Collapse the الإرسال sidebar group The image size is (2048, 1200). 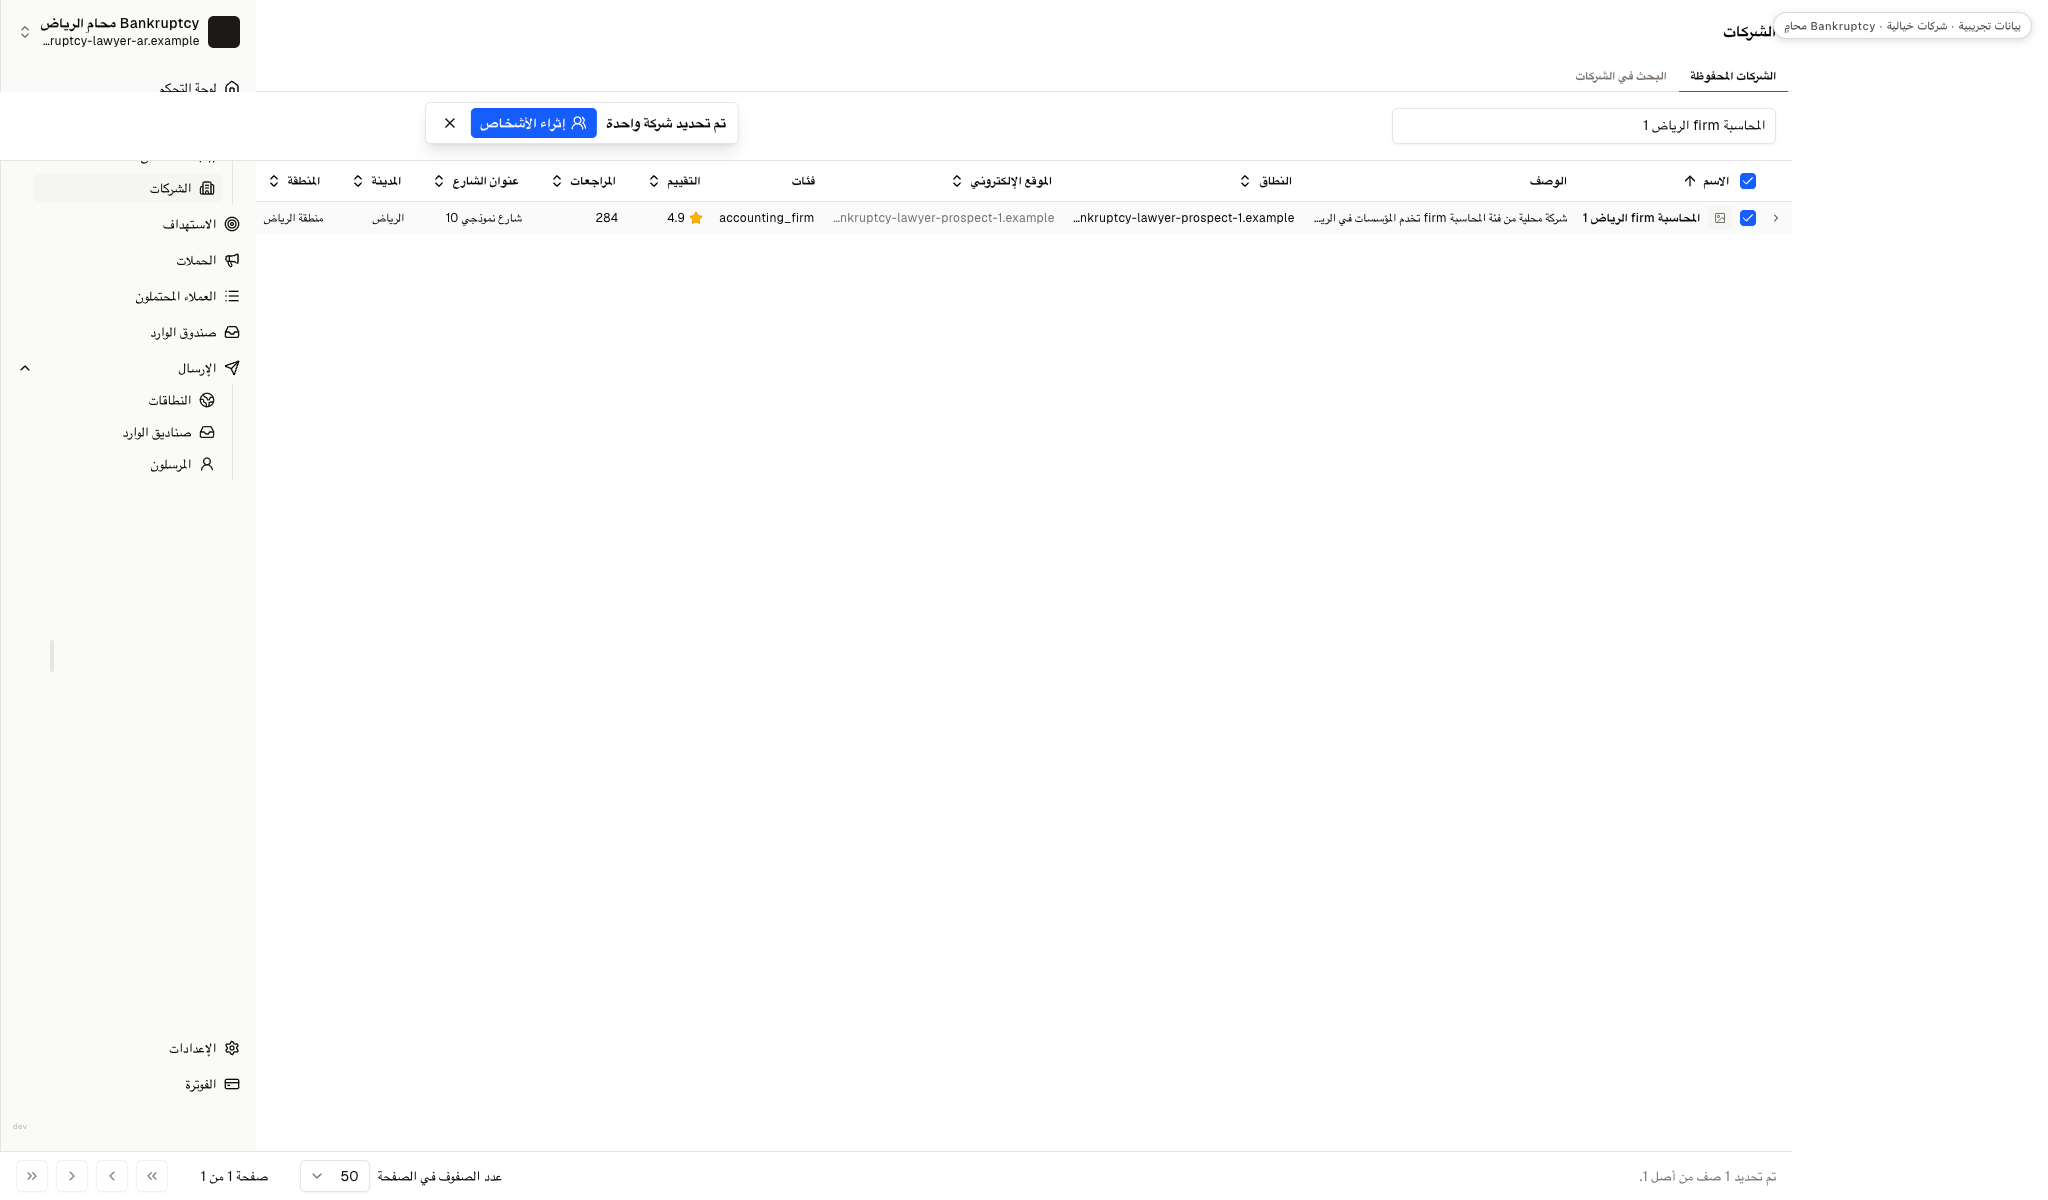click(x=25, y=368)
